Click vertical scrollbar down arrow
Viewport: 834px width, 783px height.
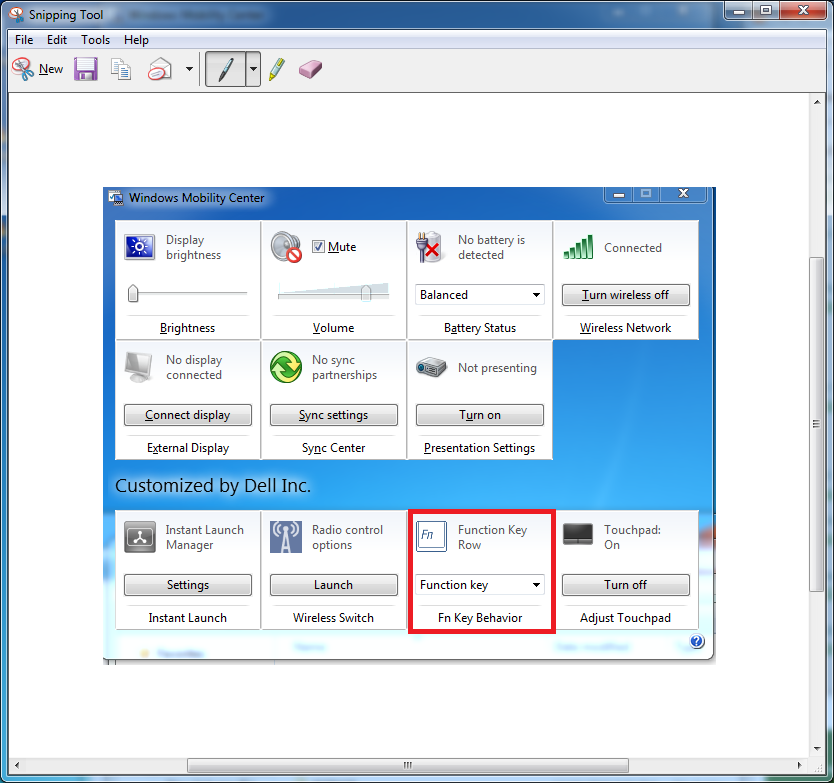tap(817, 748)
